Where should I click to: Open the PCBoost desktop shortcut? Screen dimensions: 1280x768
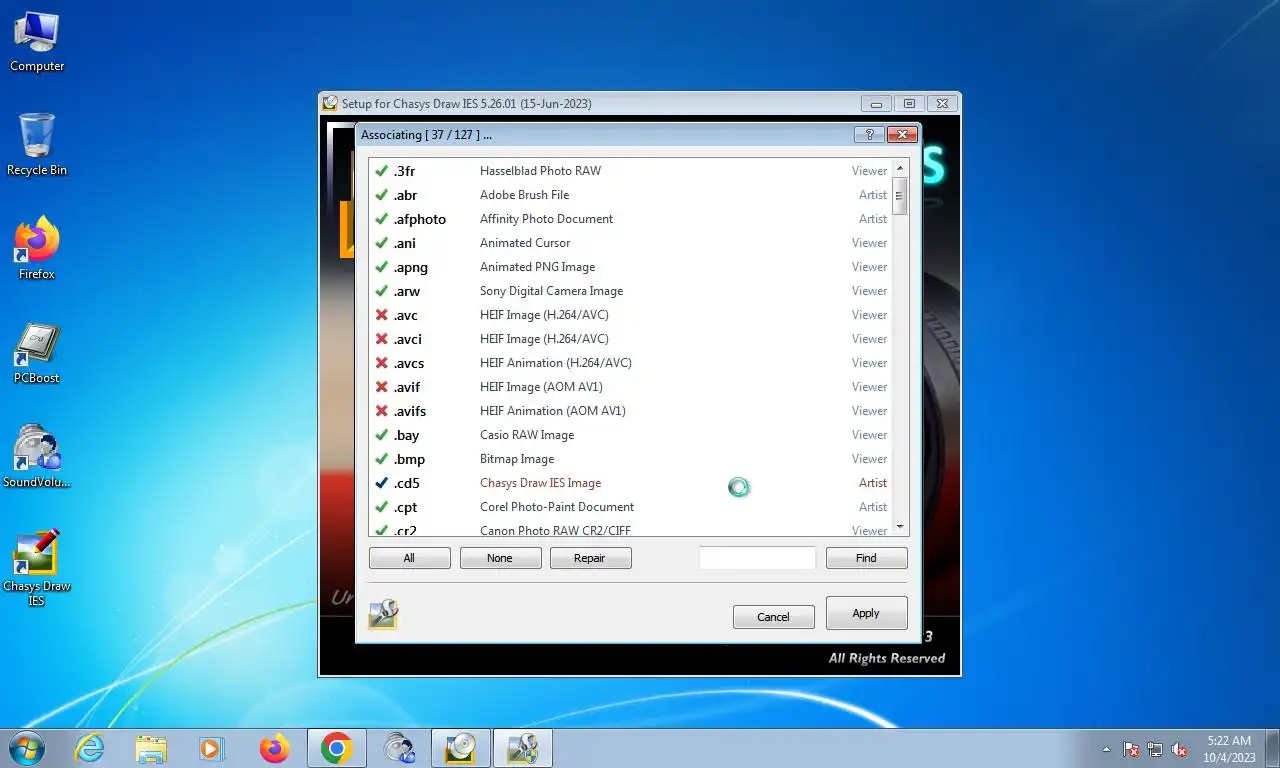click(x=37, y=353)
